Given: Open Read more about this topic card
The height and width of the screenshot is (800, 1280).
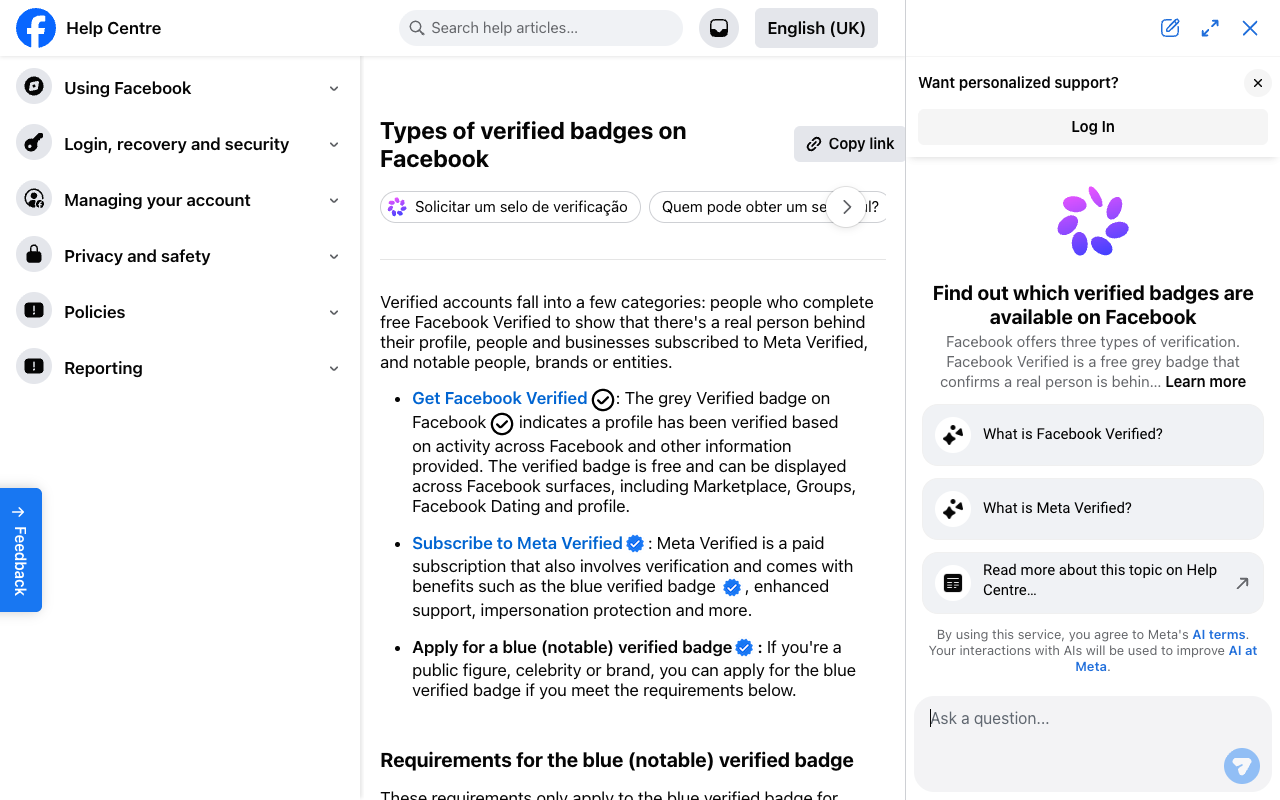Looking at the screenshot, I should click(x=1093, y=583).
